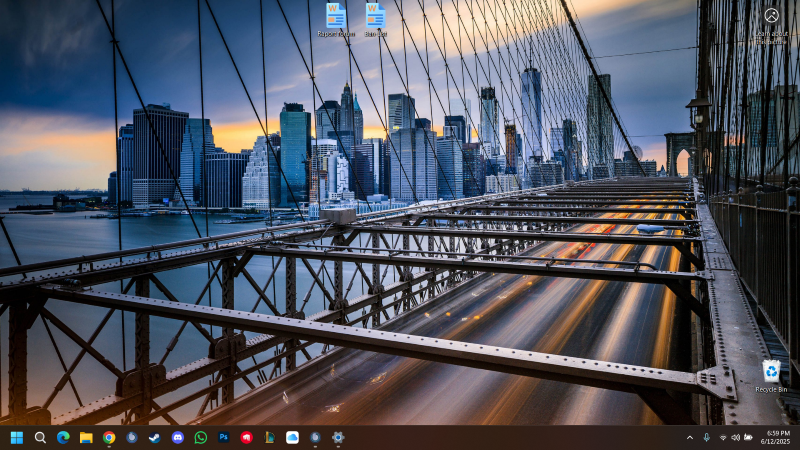Click the microphone tray icon
800x450 pixels.
click(x=707, y=438)
